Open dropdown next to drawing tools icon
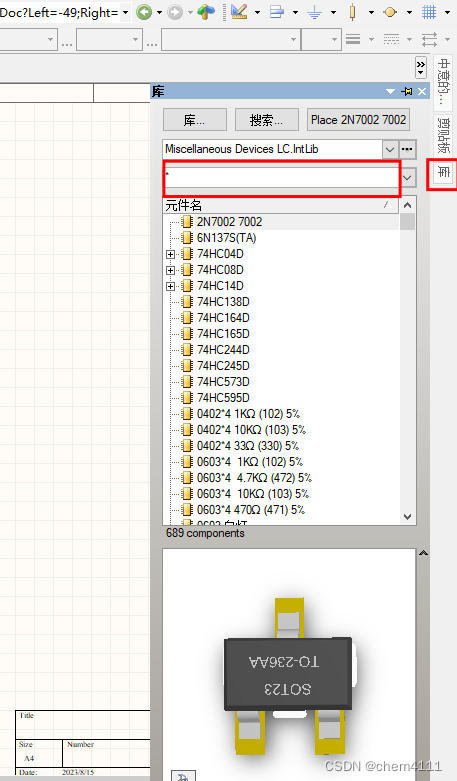 click(x=257, y=12)
